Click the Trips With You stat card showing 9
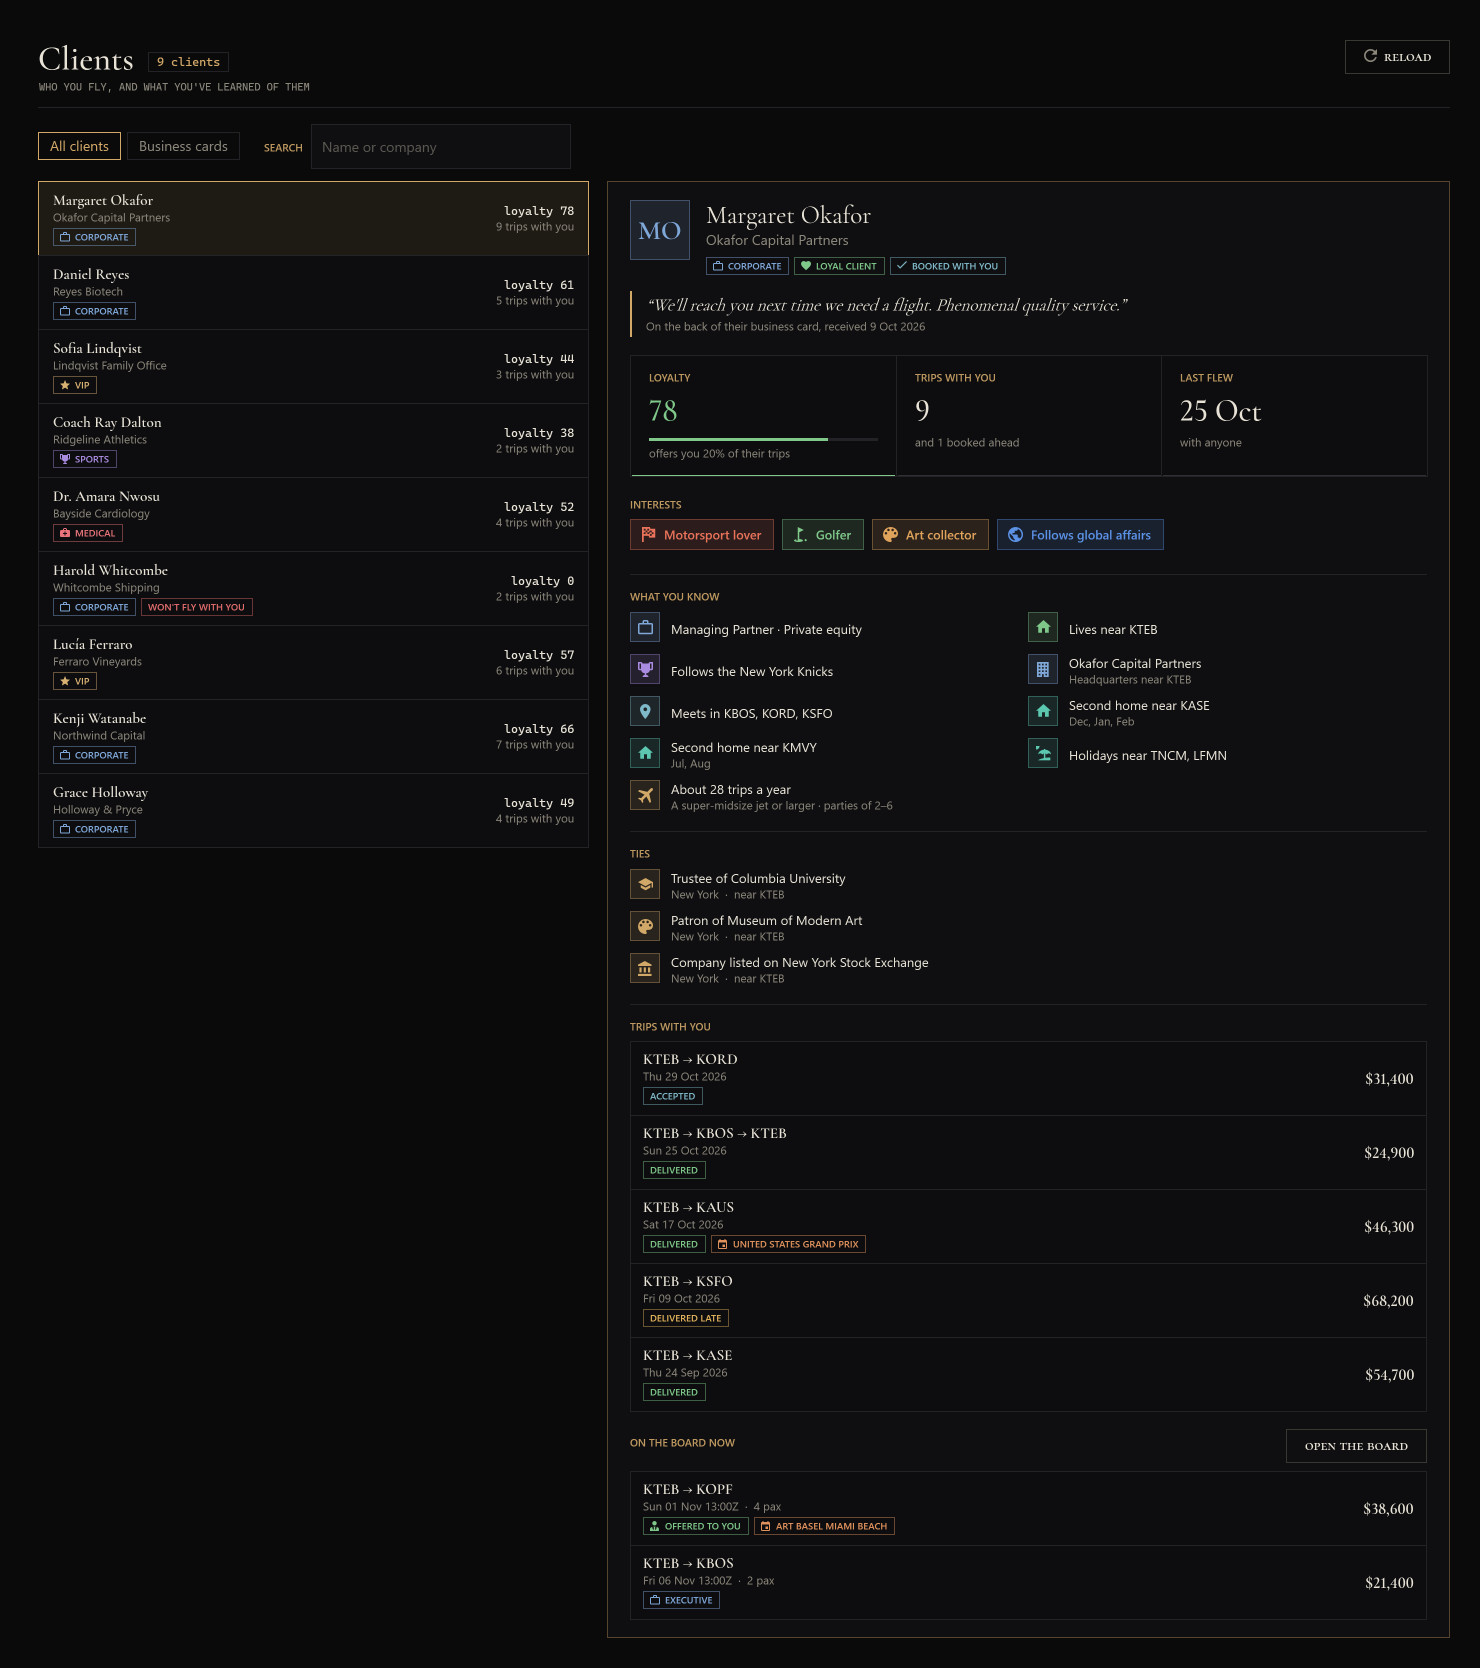 point(1028,415)
